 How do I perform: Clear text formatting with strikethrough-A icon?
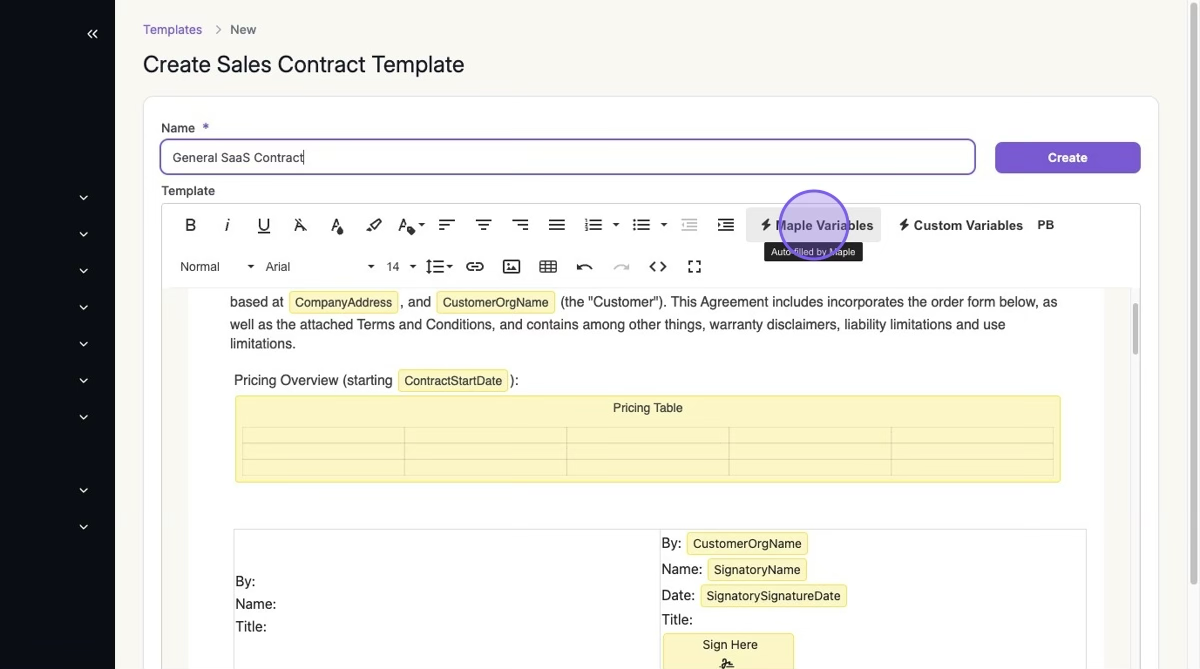coord(300,225)
